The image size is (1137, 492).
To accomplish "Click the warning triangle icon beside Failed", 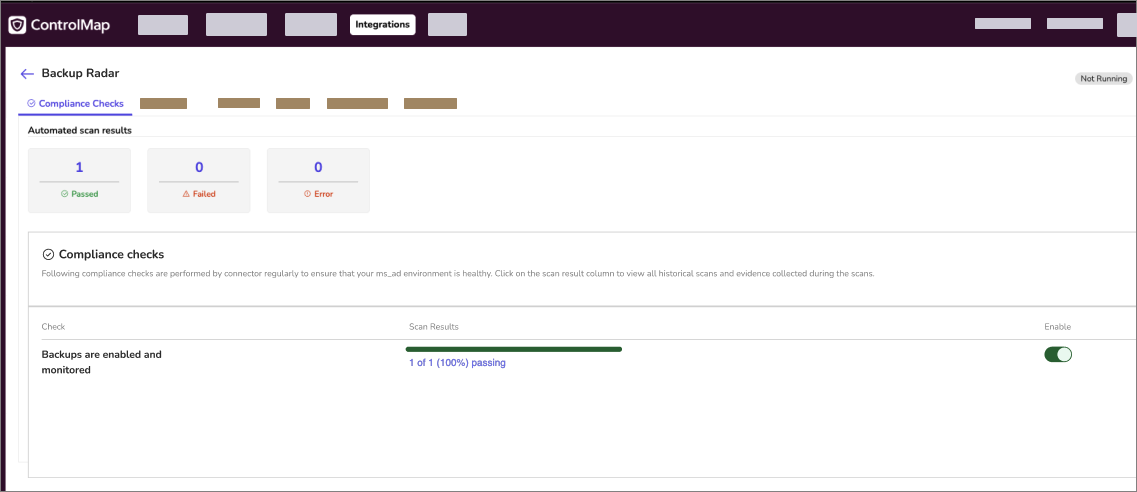I will pos(186,194).
